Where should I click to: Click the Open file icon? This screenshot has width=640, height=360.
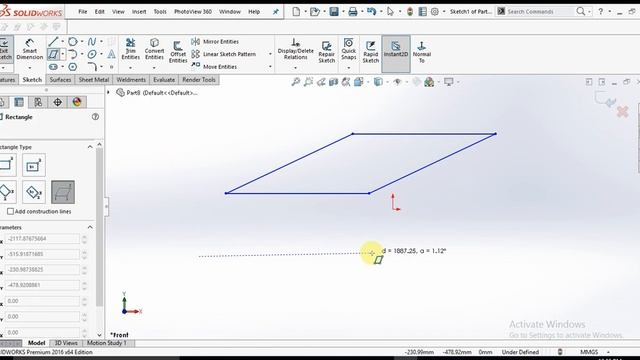314,12
